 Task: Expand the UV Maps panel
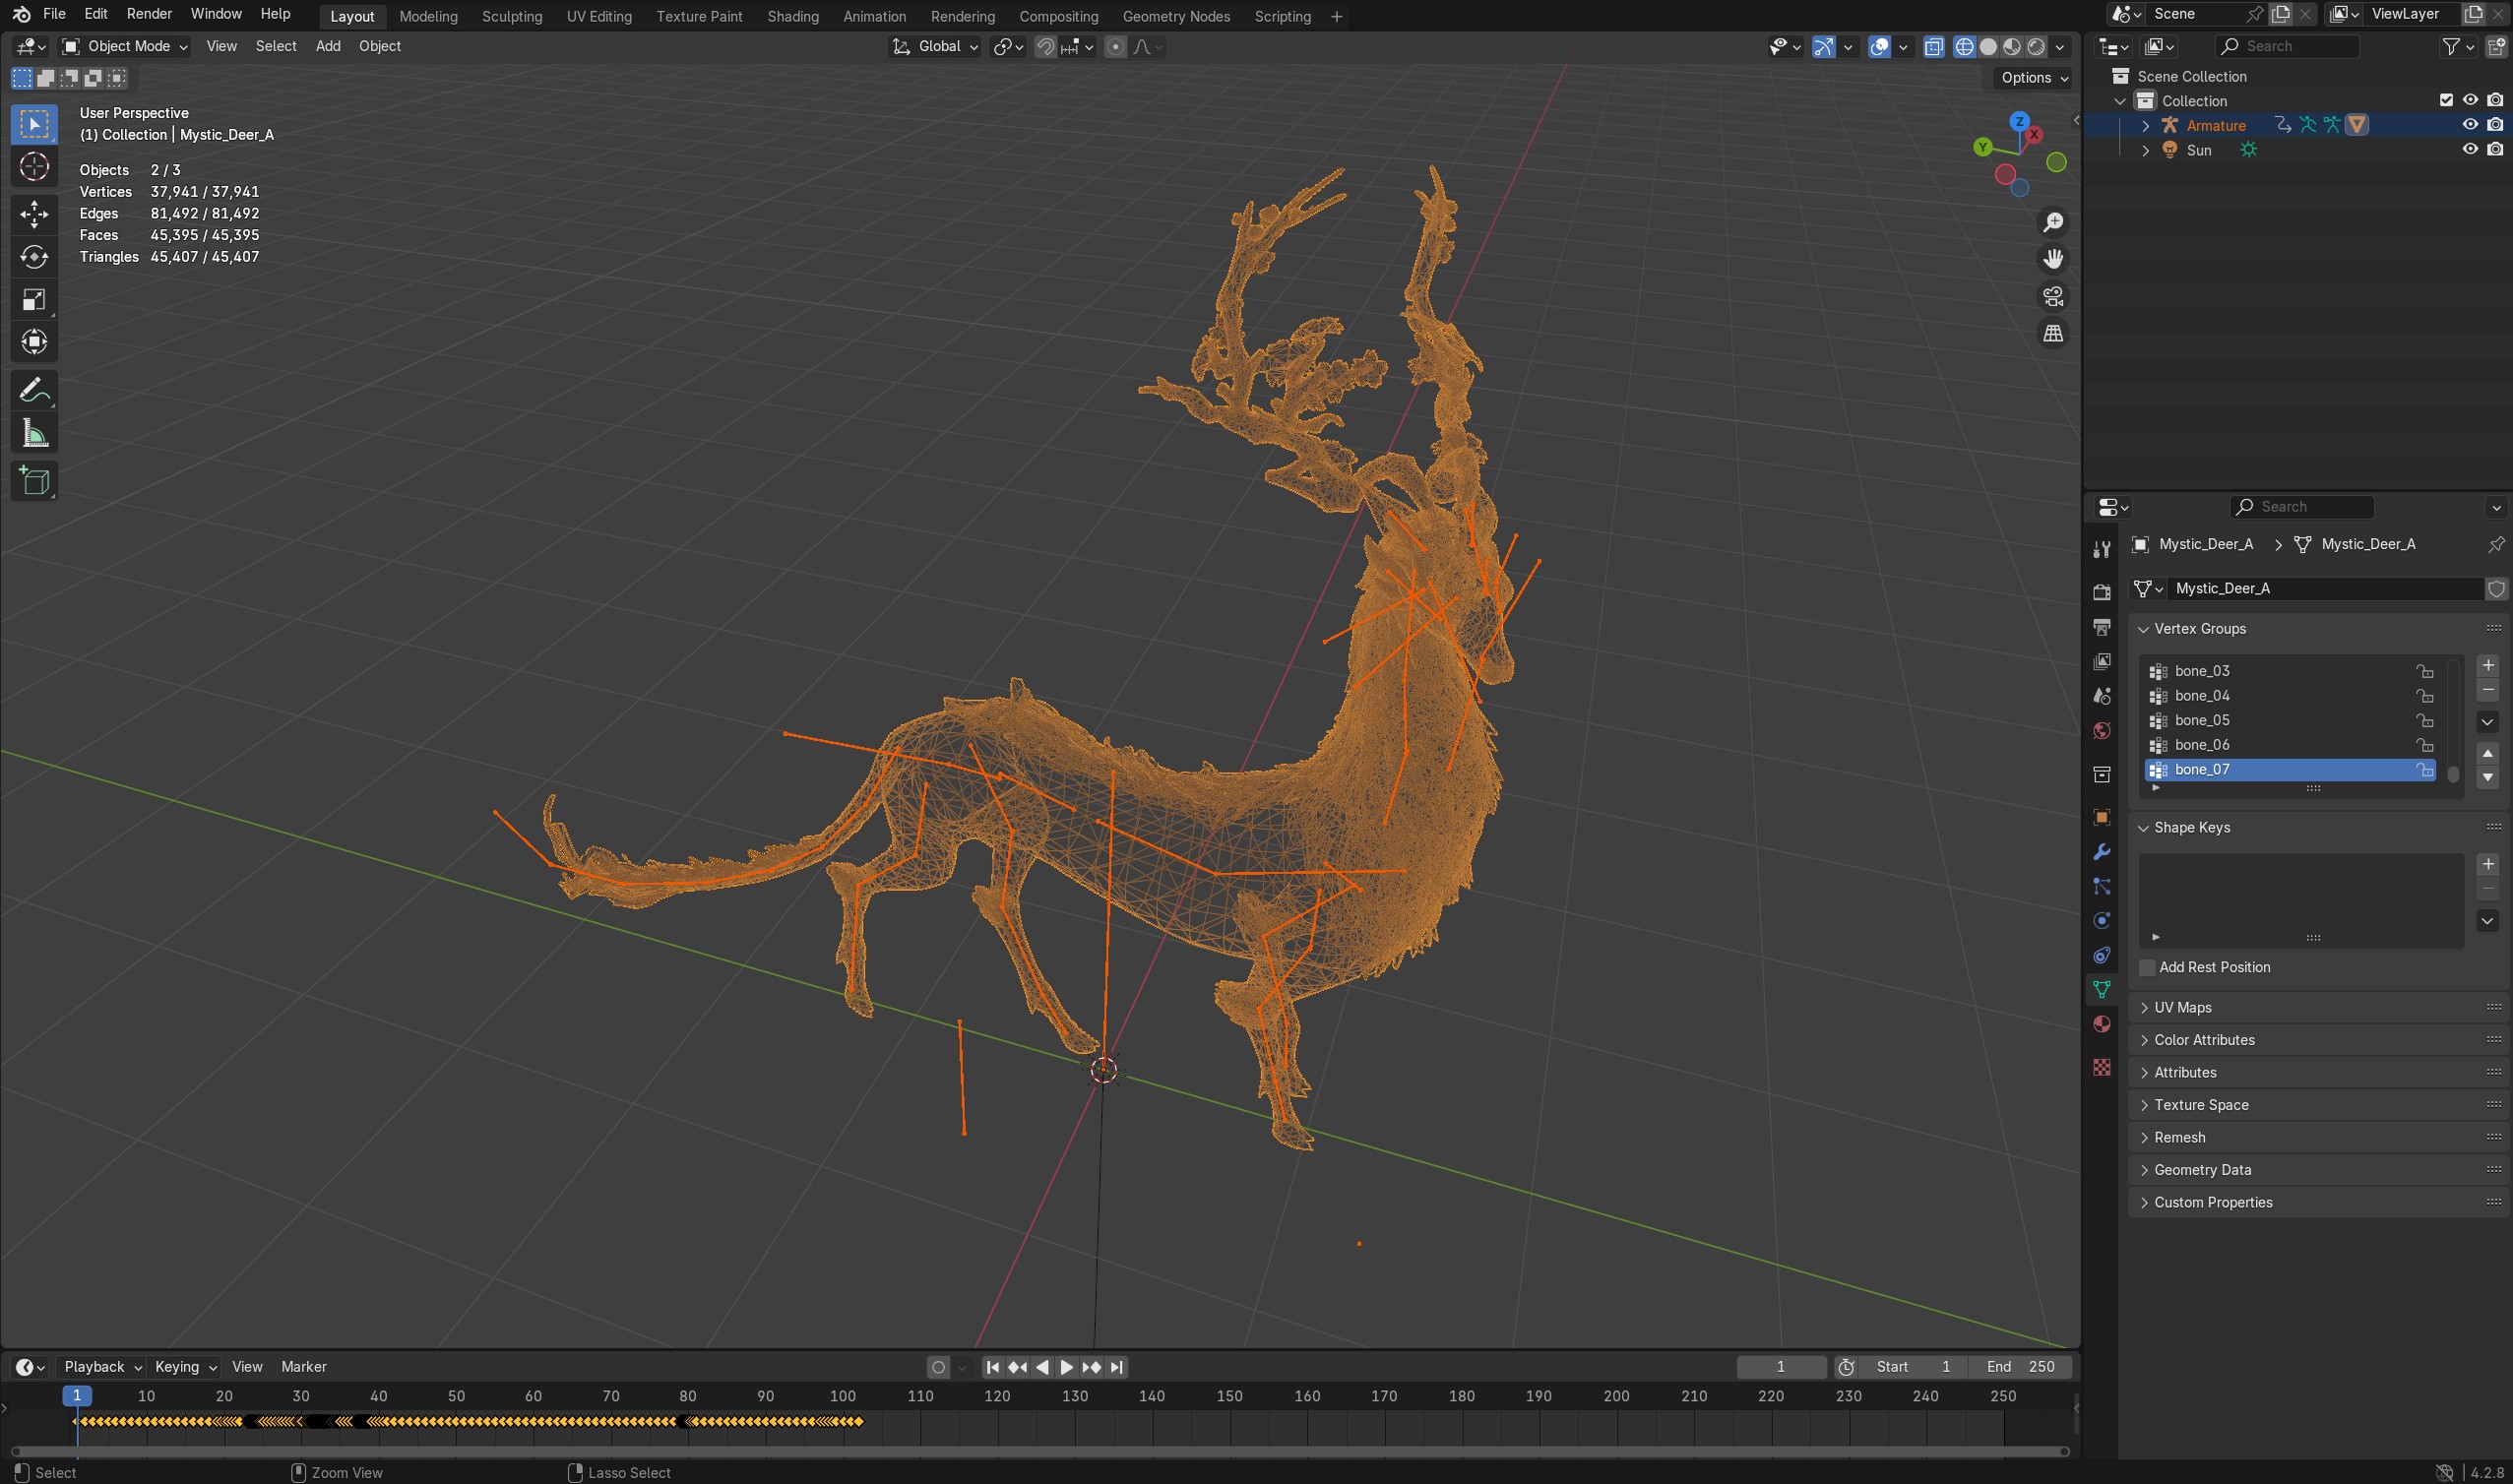coord(2182,1007)
